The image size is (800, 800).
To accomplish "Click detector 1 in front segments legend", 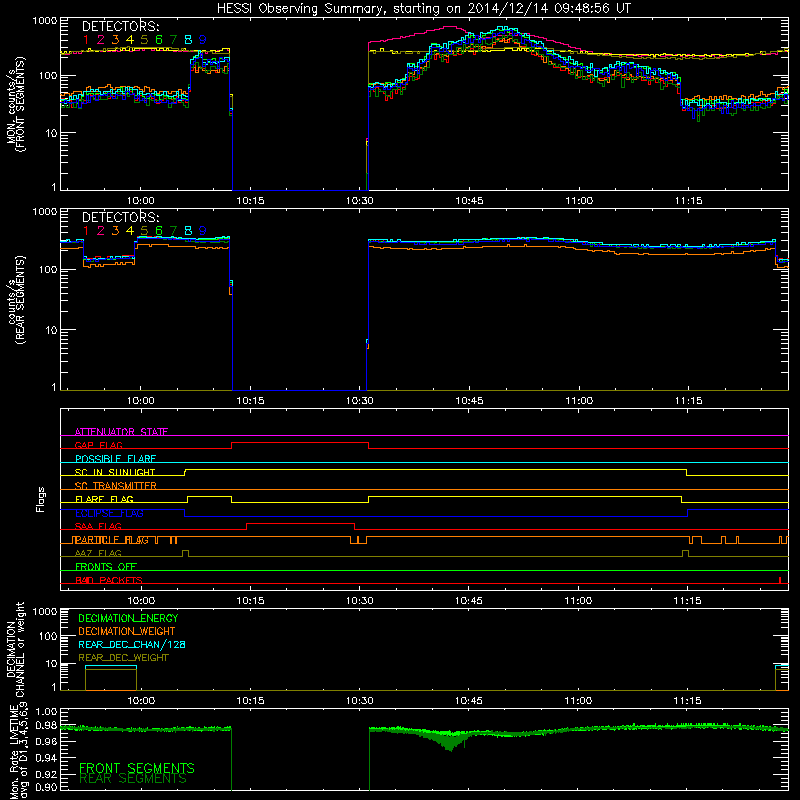I will point(86,39).
